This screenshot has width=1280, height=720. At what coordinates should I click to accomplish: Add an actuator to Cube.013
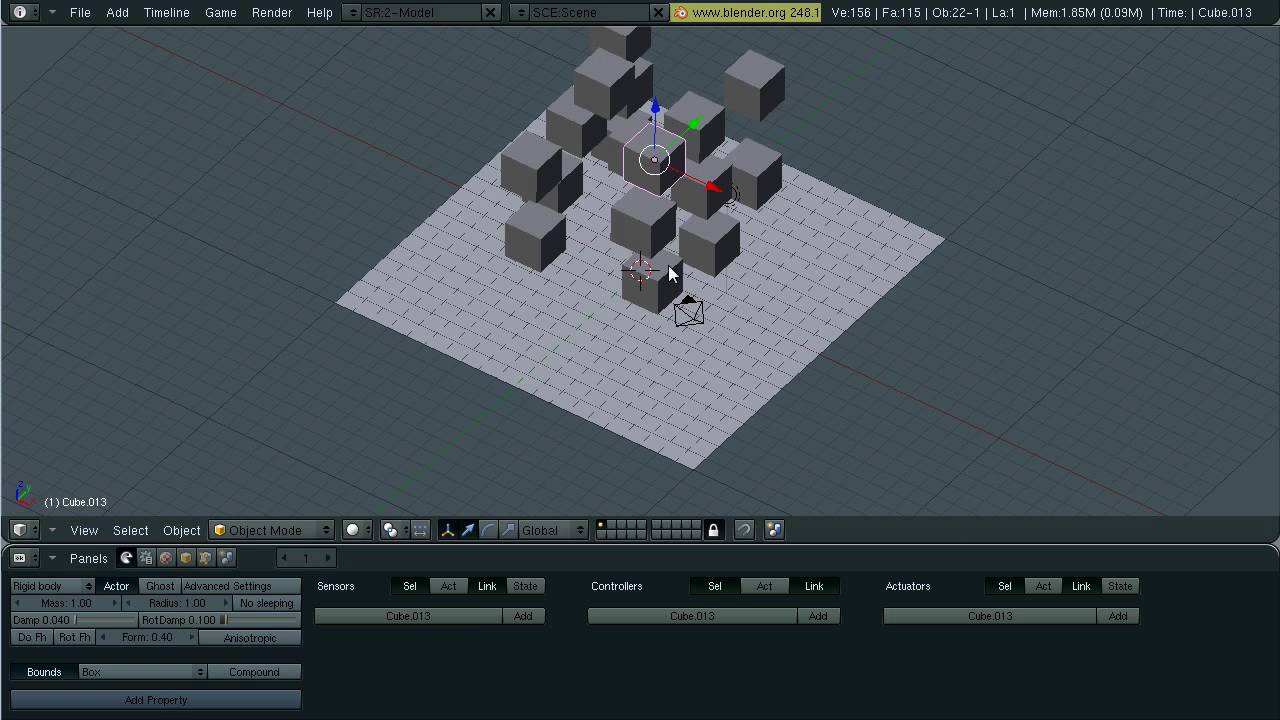click(1118, 616)
